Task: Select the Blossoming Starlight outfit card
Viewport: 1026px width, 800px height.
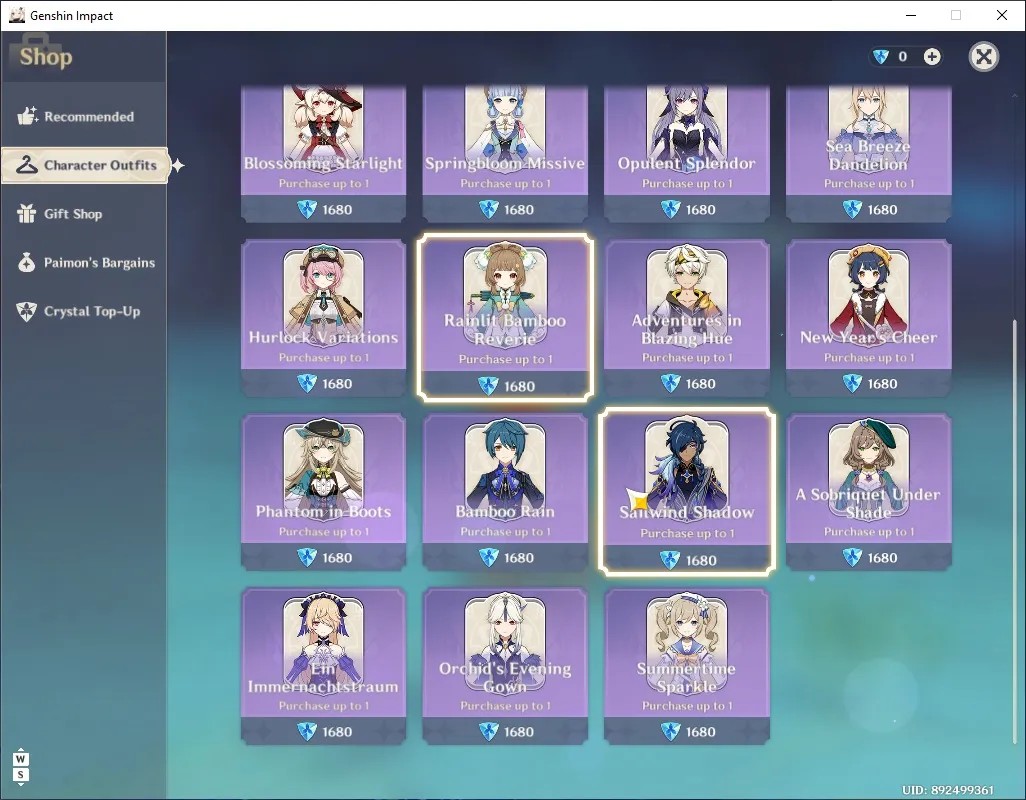Action: 323,154
